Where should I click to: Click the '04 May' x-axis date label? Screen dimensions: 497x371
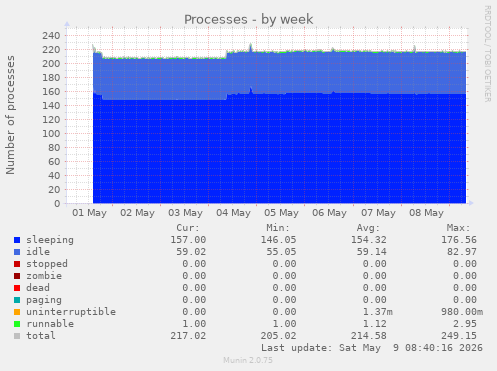233,213
